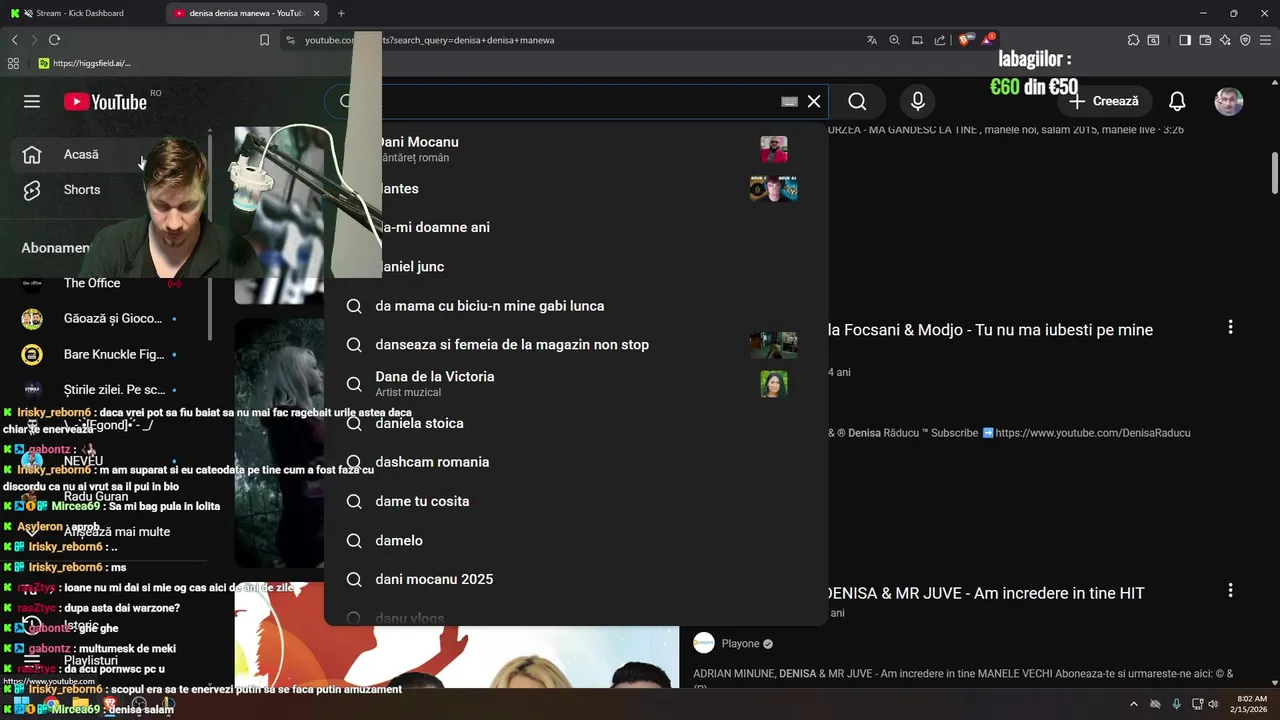Select suggestion damelo
This screenshot has height=720, width=1280.
[x=576, y=540]
